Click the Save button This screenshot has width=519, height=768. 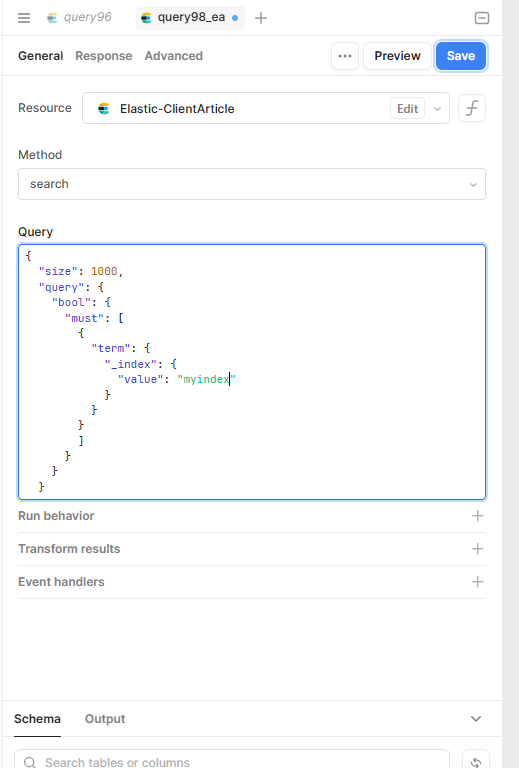tap(461, 56)
